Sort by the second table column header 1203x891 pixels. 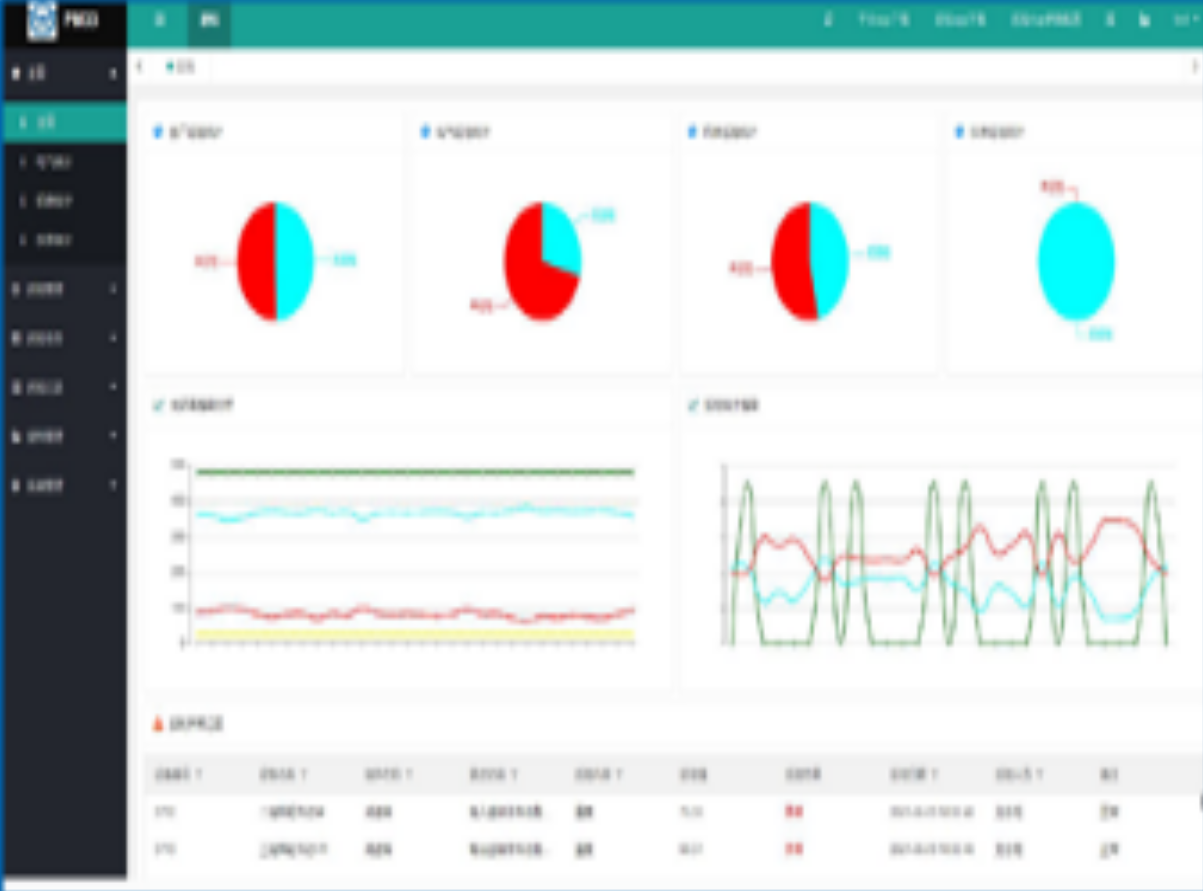coord(283,774)
